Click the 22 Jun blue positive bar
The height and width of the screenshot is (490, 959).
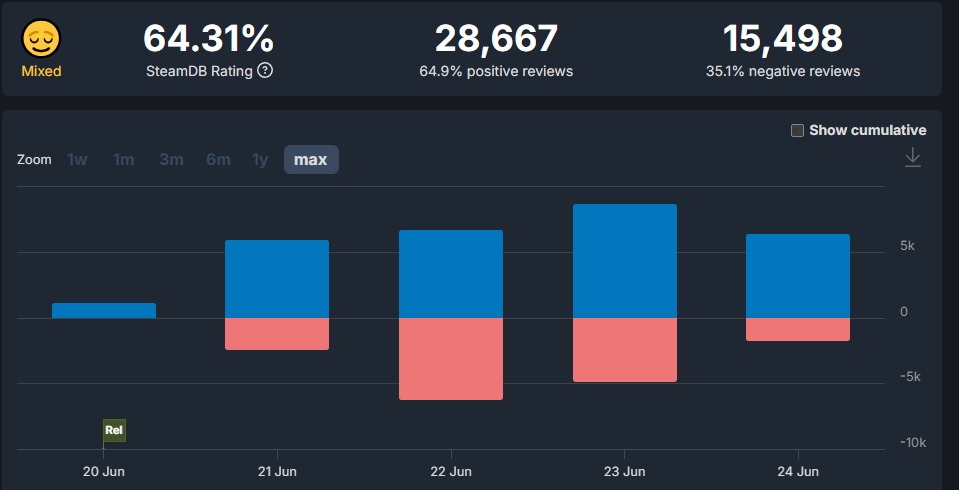point(451,274)
